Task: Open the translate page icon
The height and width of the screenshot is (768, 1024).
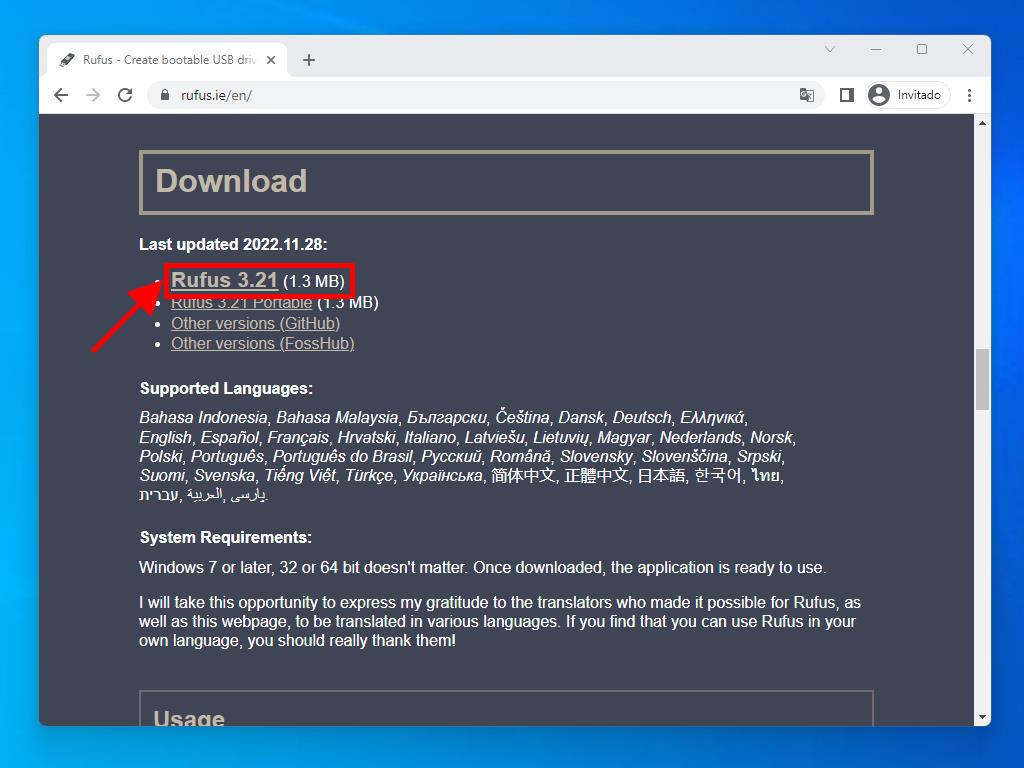Action: tap(806, 95)
